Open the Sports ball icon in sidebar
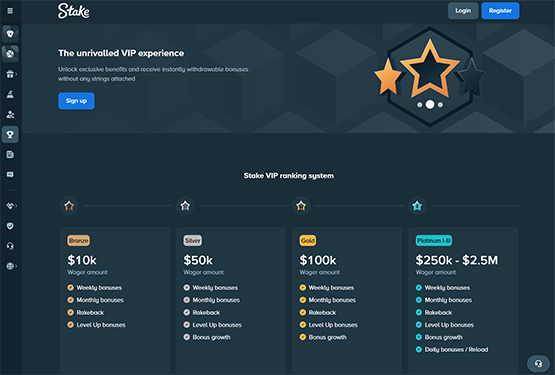The width and height of the screenshot is (555, 375). point(10,54)
